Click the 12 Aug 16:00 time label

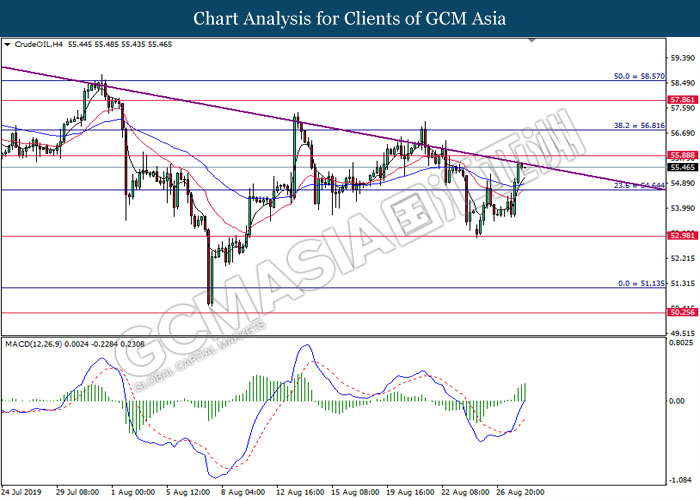click(300, 492)
